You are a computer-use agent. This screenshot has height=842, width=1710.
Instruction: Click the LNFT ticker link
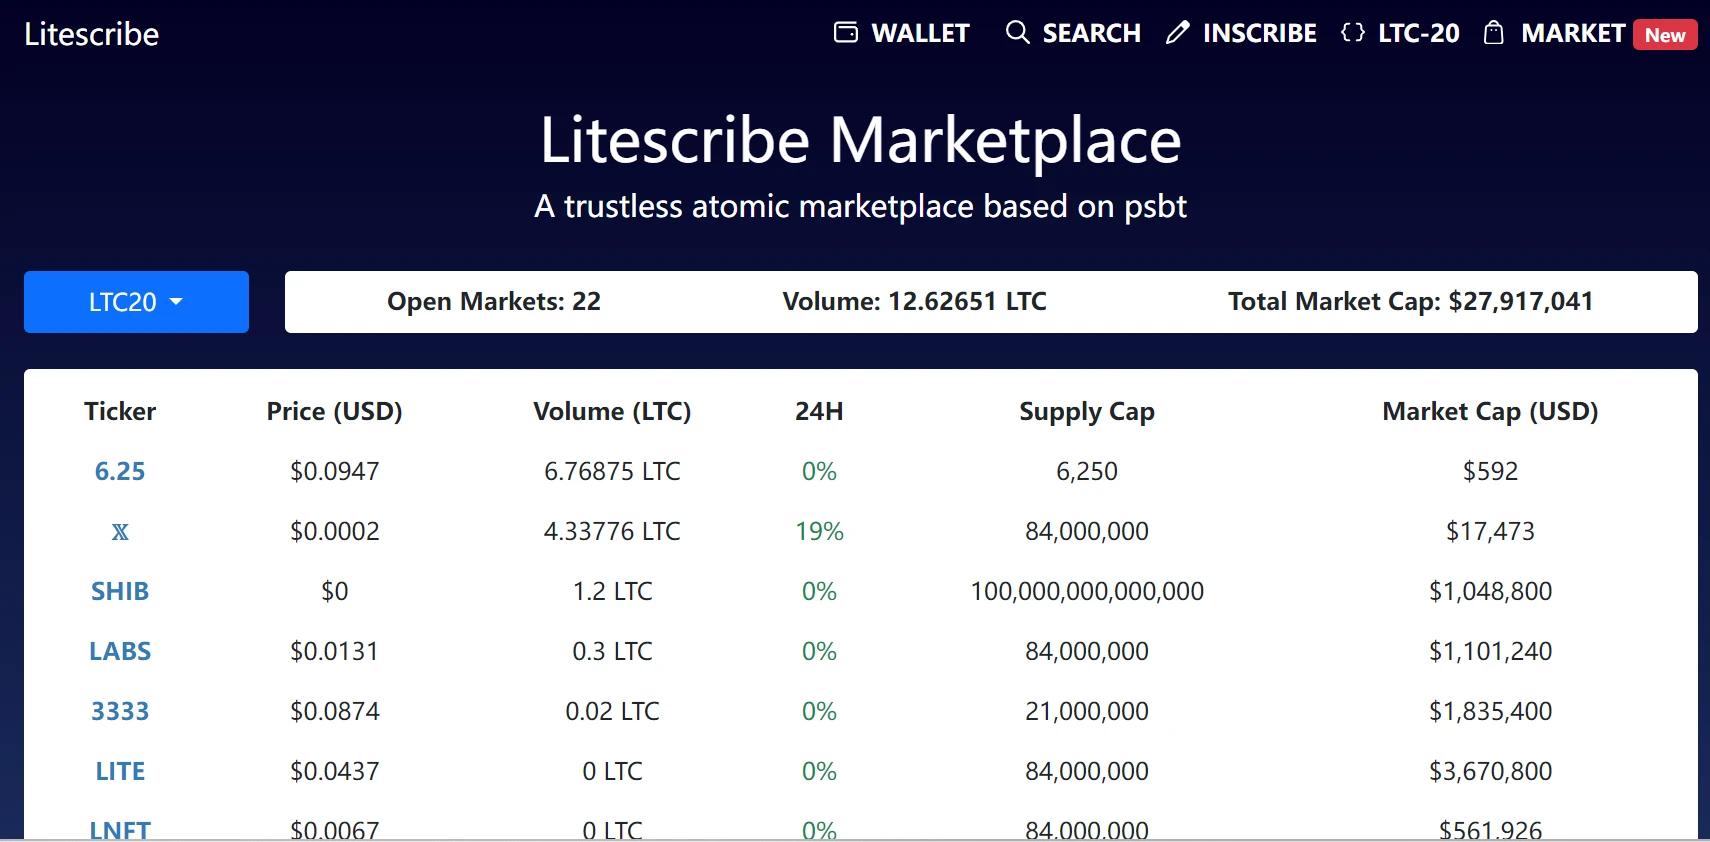point(120,829)
